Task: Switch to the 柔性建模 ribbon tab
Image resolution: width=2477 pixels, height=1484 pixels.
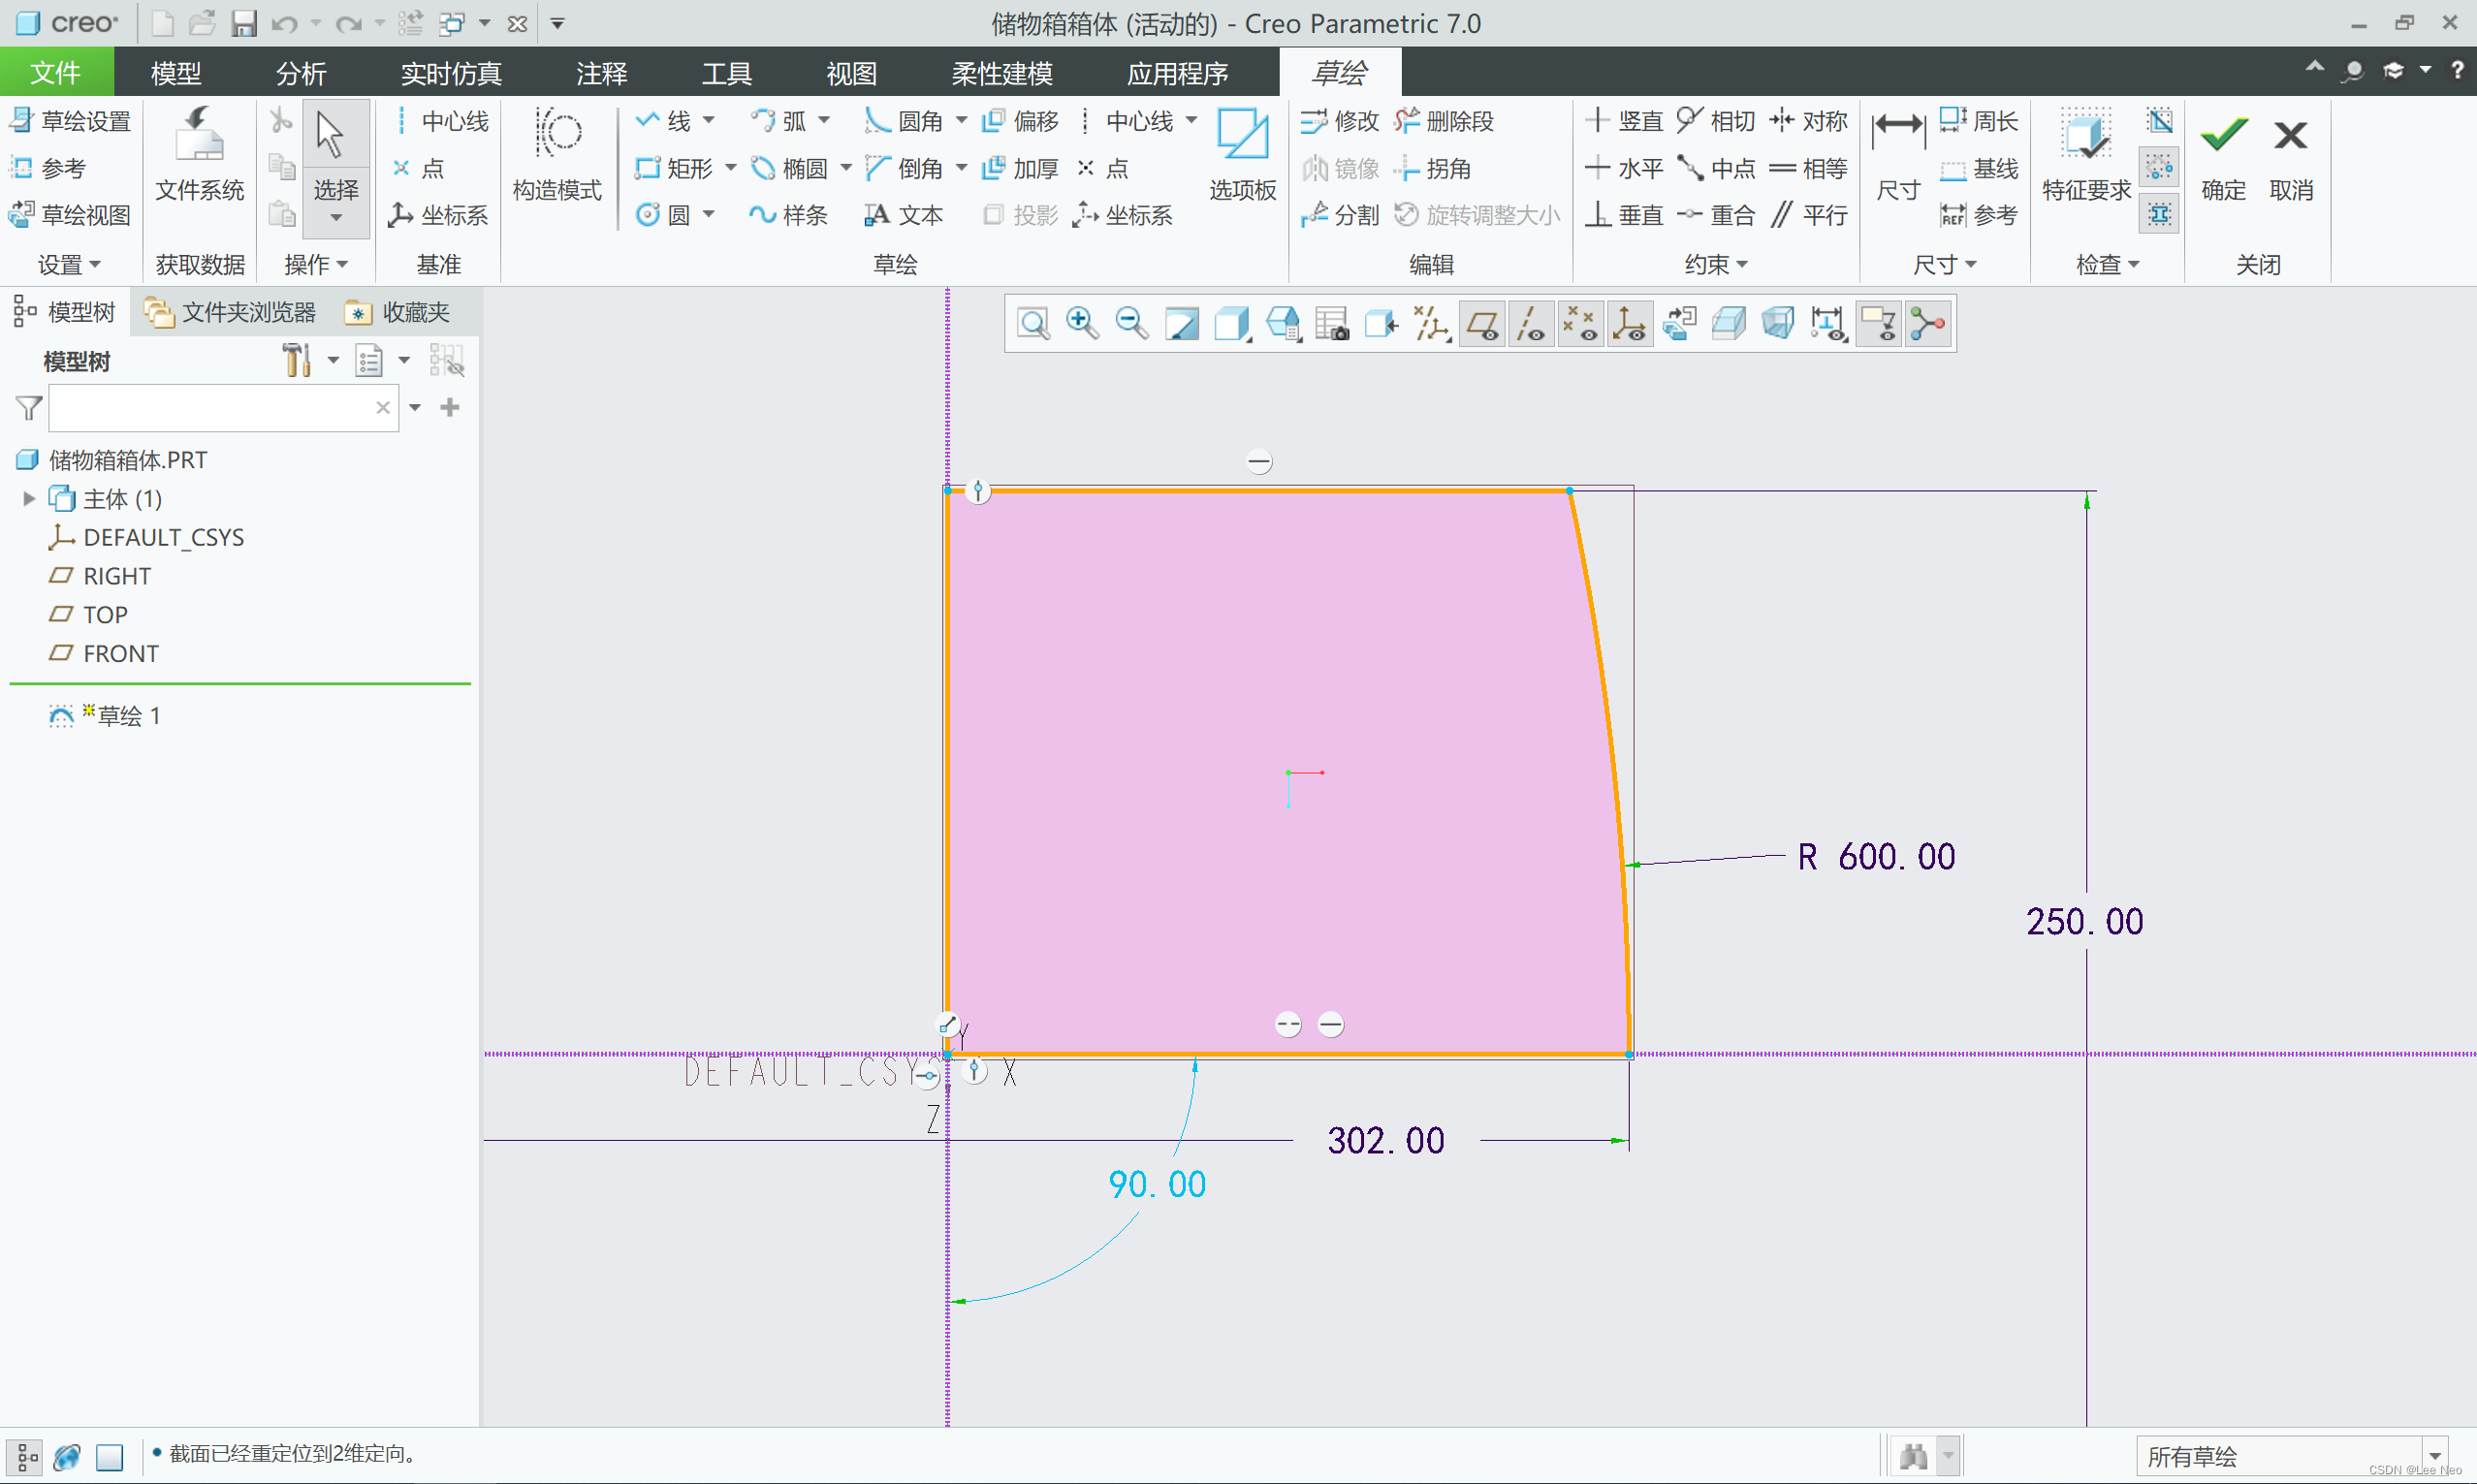Action: (x=1002, y=73)
